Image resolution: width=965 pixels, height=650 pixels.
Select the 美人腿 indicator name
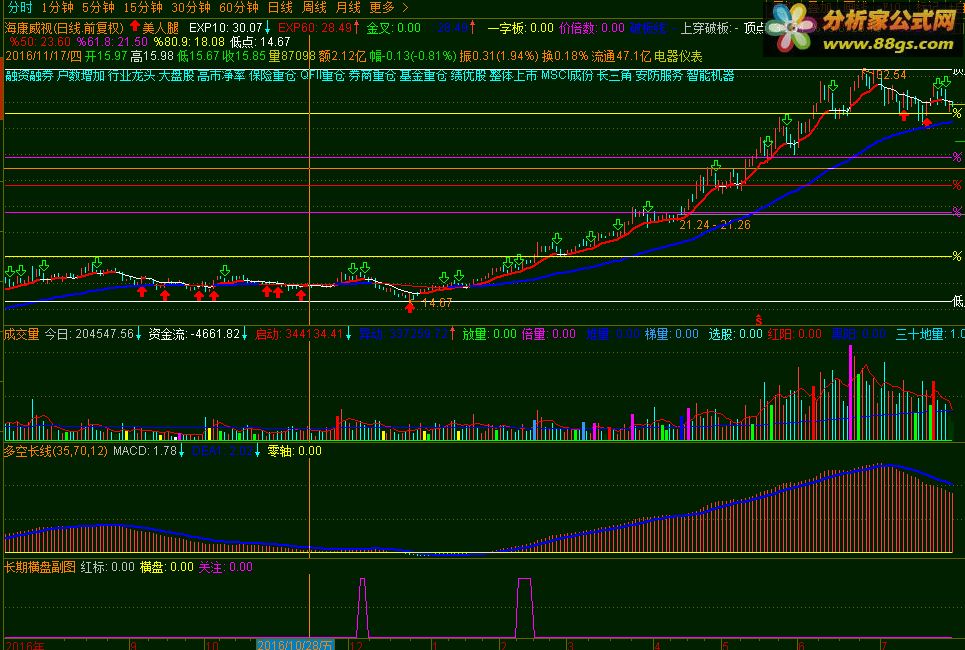click(161, 28)
